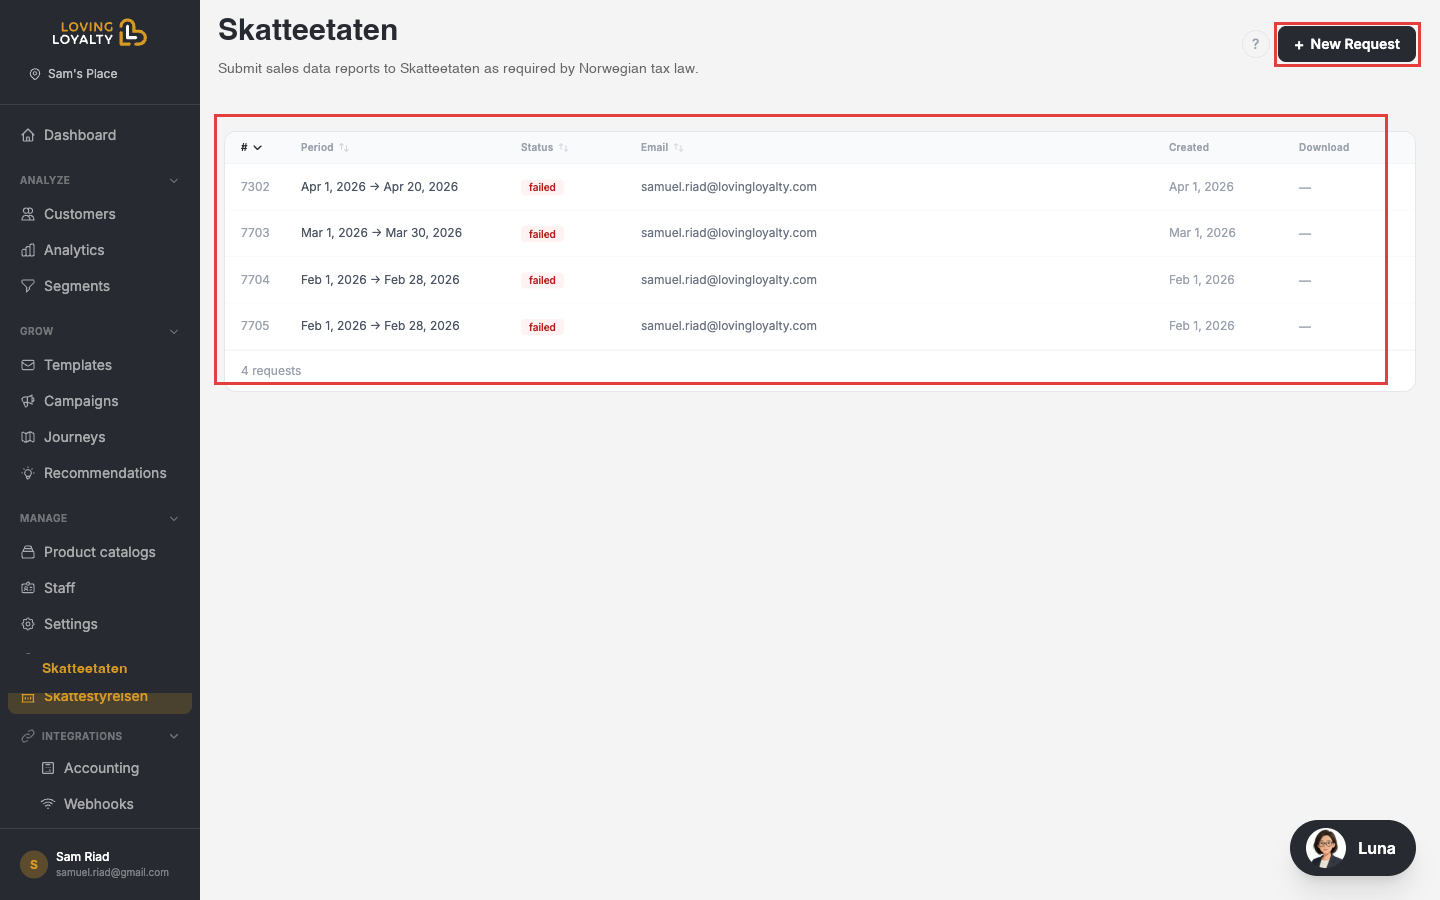Click the Created column header
The width and height of the screenshot is (1440, 900).
(x=1189, y=147)
